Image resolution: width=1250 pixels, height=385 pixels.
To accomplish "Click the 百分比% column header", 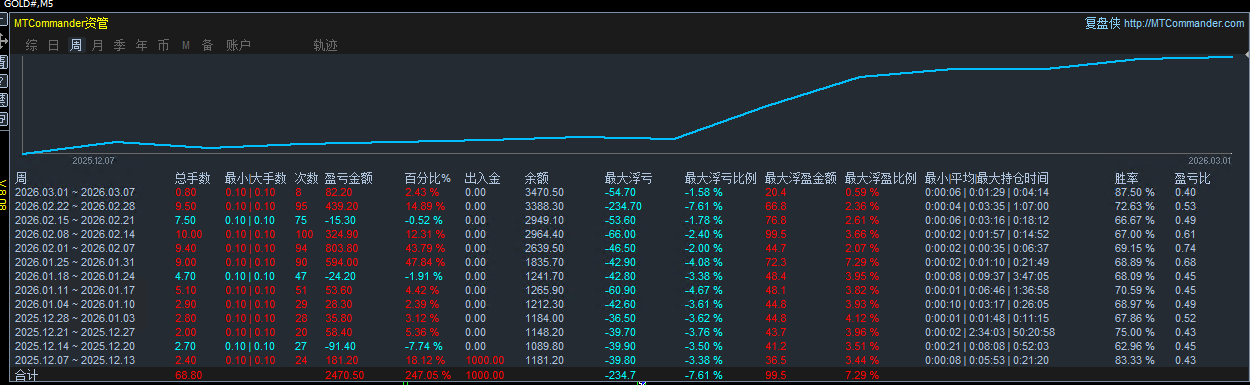I will pyautogui.click(x=427, y=178).
